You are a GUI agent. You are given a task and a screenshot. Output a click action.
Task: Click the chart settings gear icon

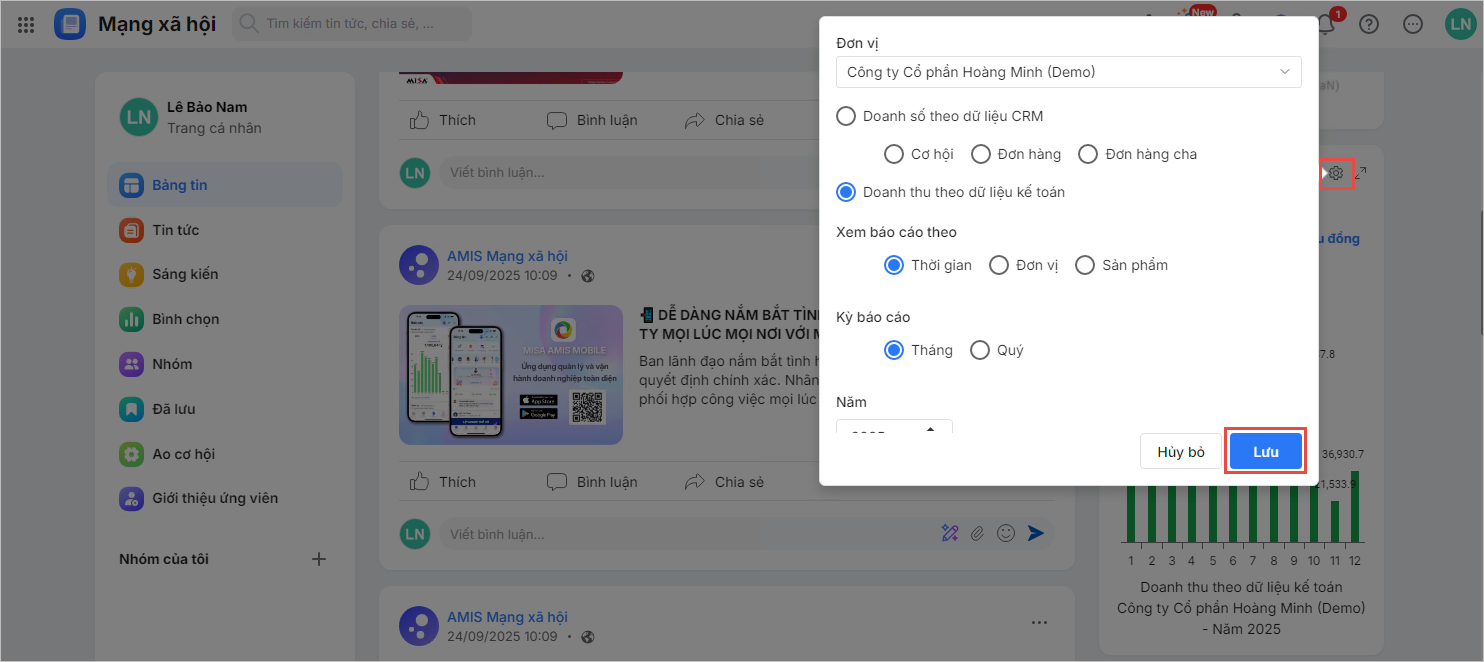[1336, 173]
